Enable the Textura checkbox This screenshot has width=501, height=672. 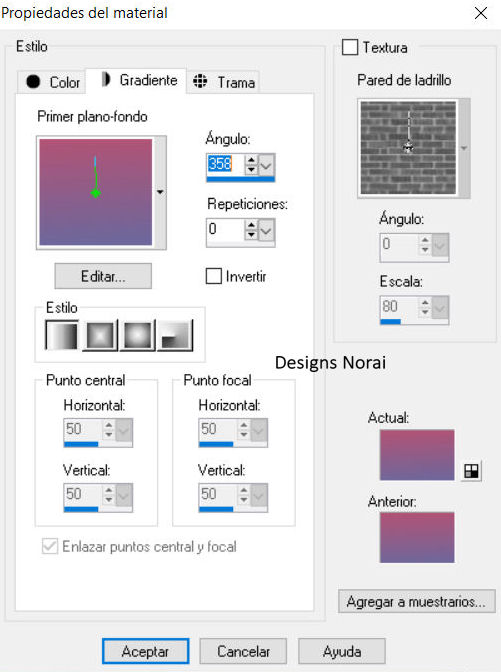(350, 47)
